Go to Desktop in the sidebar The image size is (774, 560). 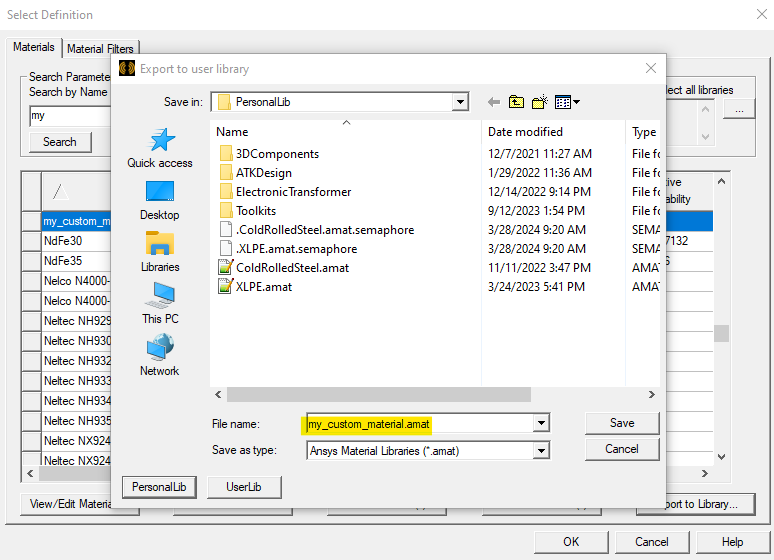[x=160, y=200]
